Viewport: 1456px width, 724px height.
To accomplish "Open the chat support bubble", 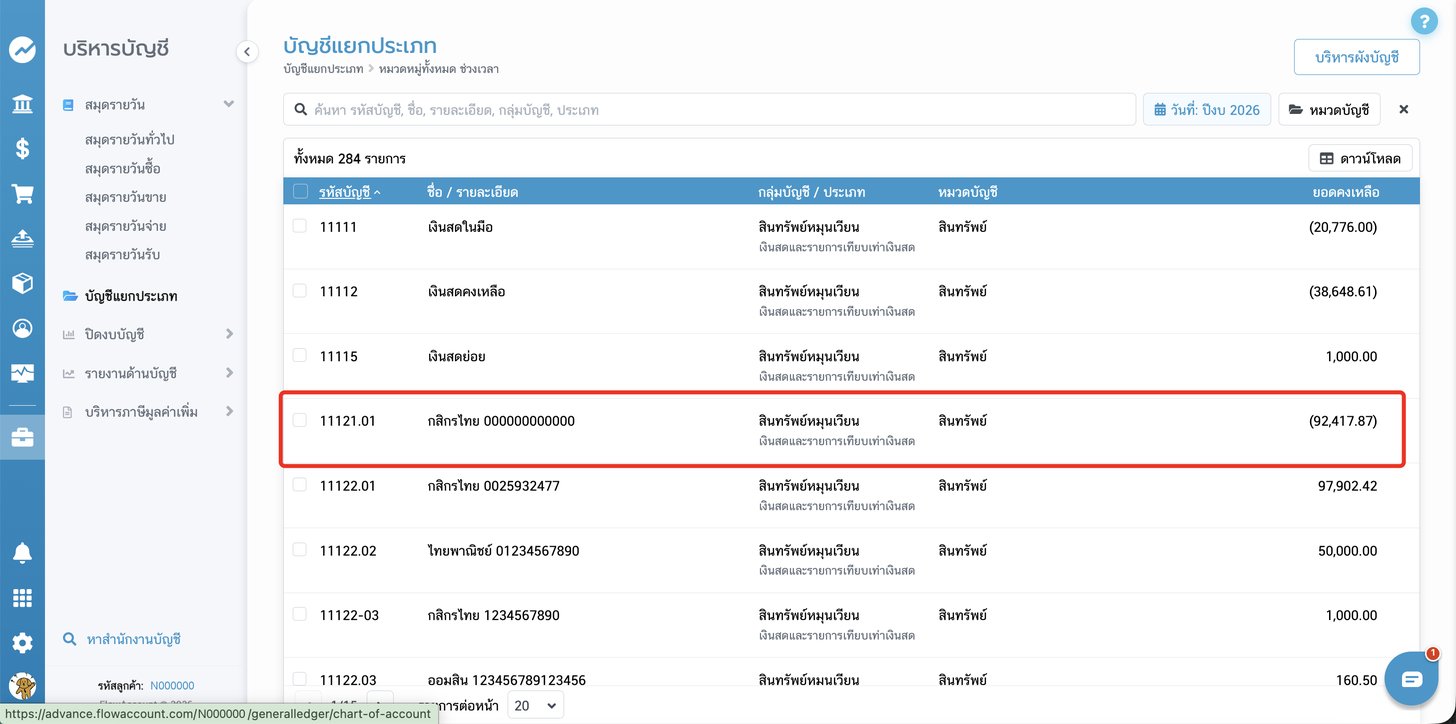I will coord(1411,679).
